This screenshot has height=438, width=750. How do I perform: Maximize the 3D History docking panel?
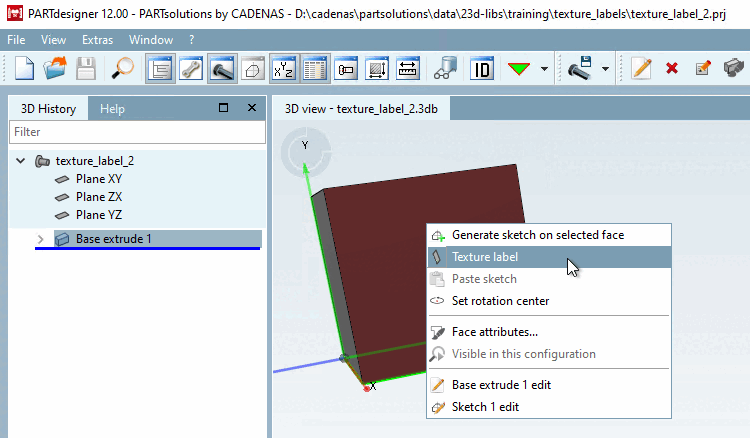[x=223, y=108]
